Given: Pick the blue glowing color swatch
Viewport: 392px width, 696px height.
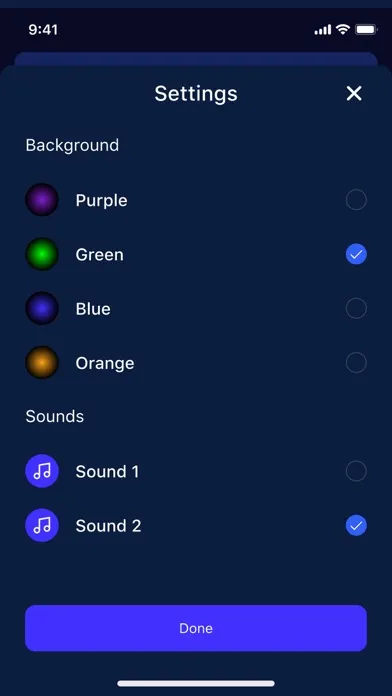Looking at the screenshot, I should coord(42,308).
